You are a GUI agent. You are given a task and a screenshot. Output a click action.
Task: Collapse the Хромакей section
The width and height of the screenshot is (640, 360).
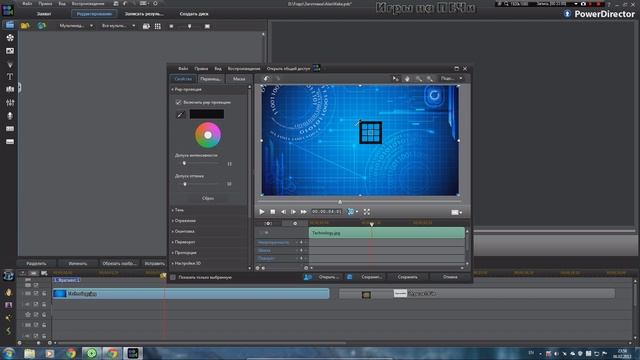(x=173, y=89)
